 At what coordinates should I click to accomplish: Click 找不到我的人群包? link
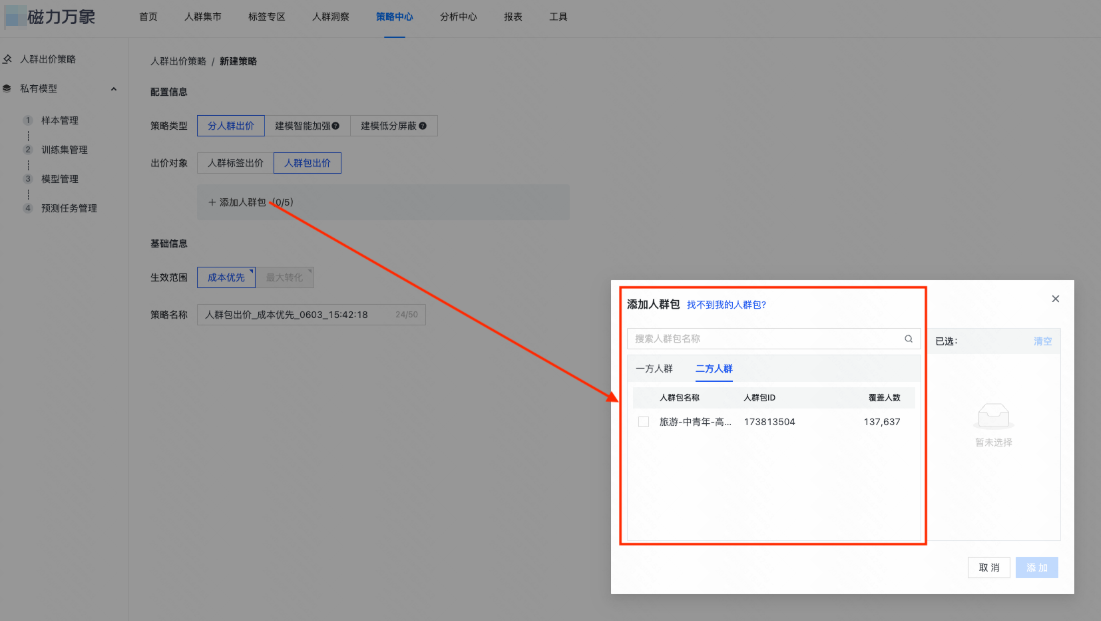point(726,305)
